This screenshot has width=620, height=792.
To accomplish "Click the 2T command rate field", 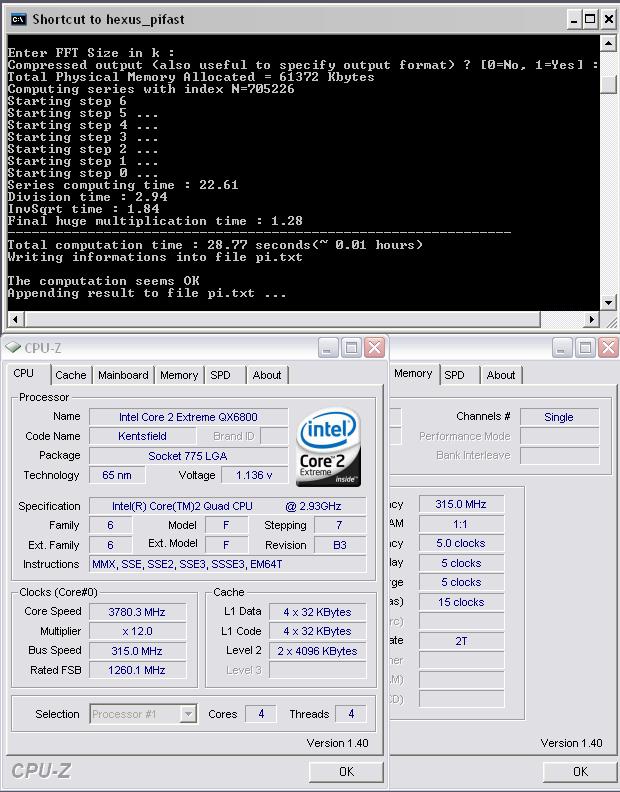I will pyautogui.click(x=461, y=641).
